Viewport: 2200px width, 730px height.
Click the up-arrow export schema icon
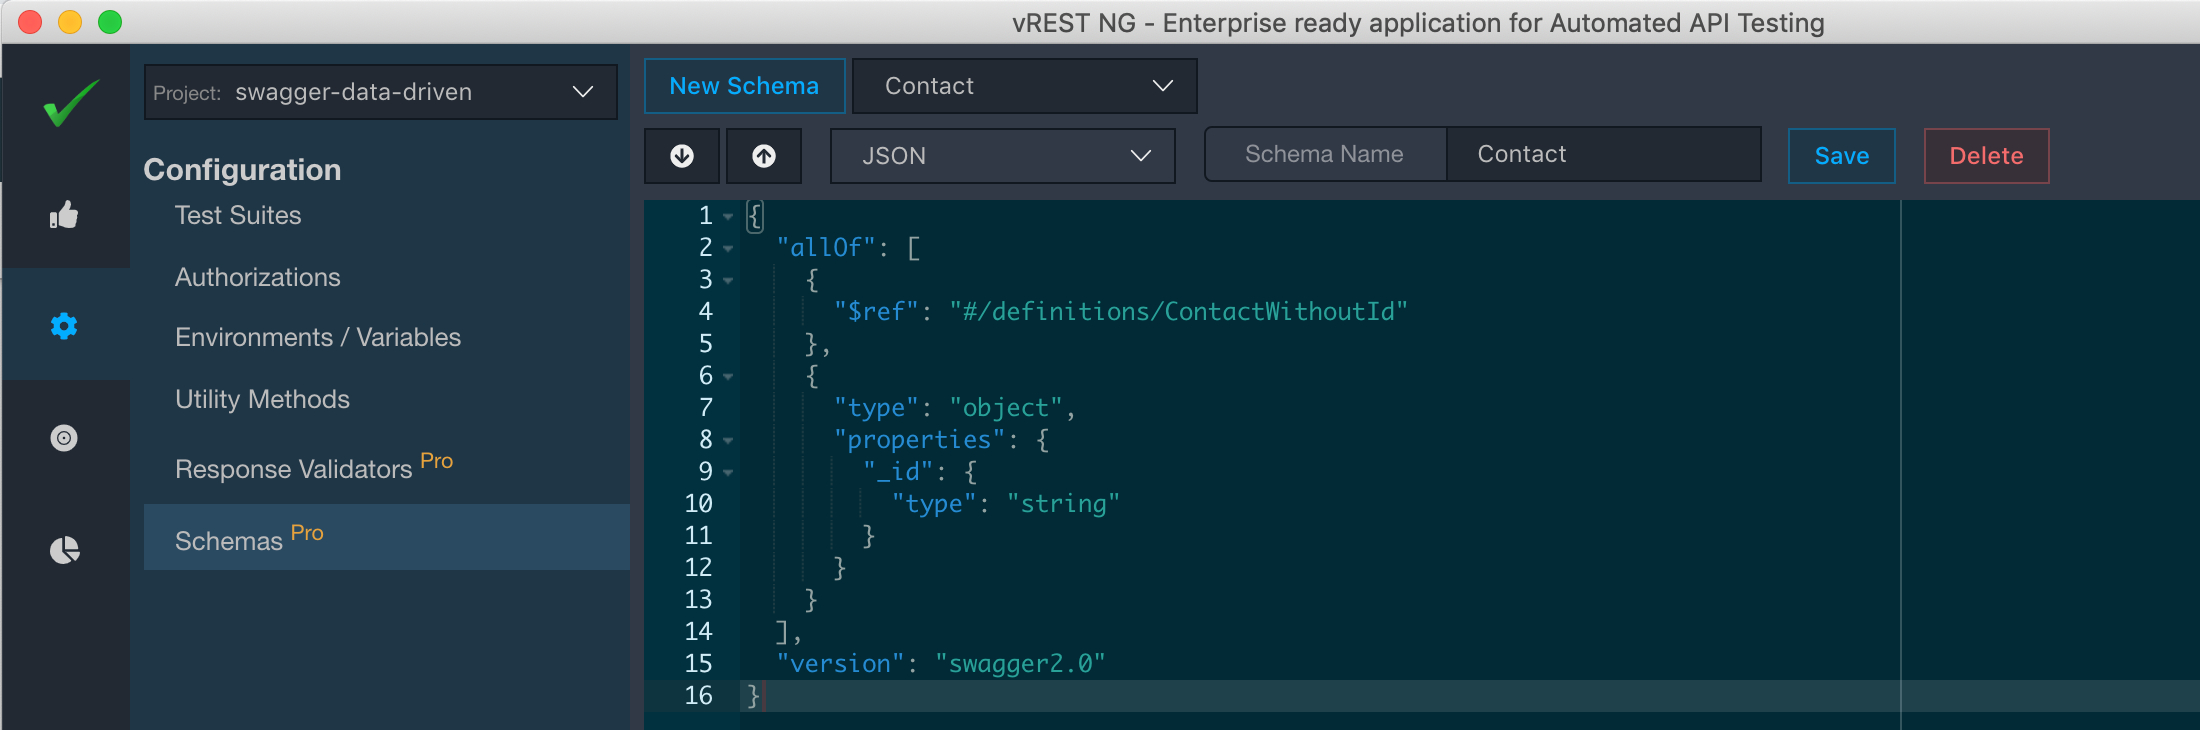[764, 156]
